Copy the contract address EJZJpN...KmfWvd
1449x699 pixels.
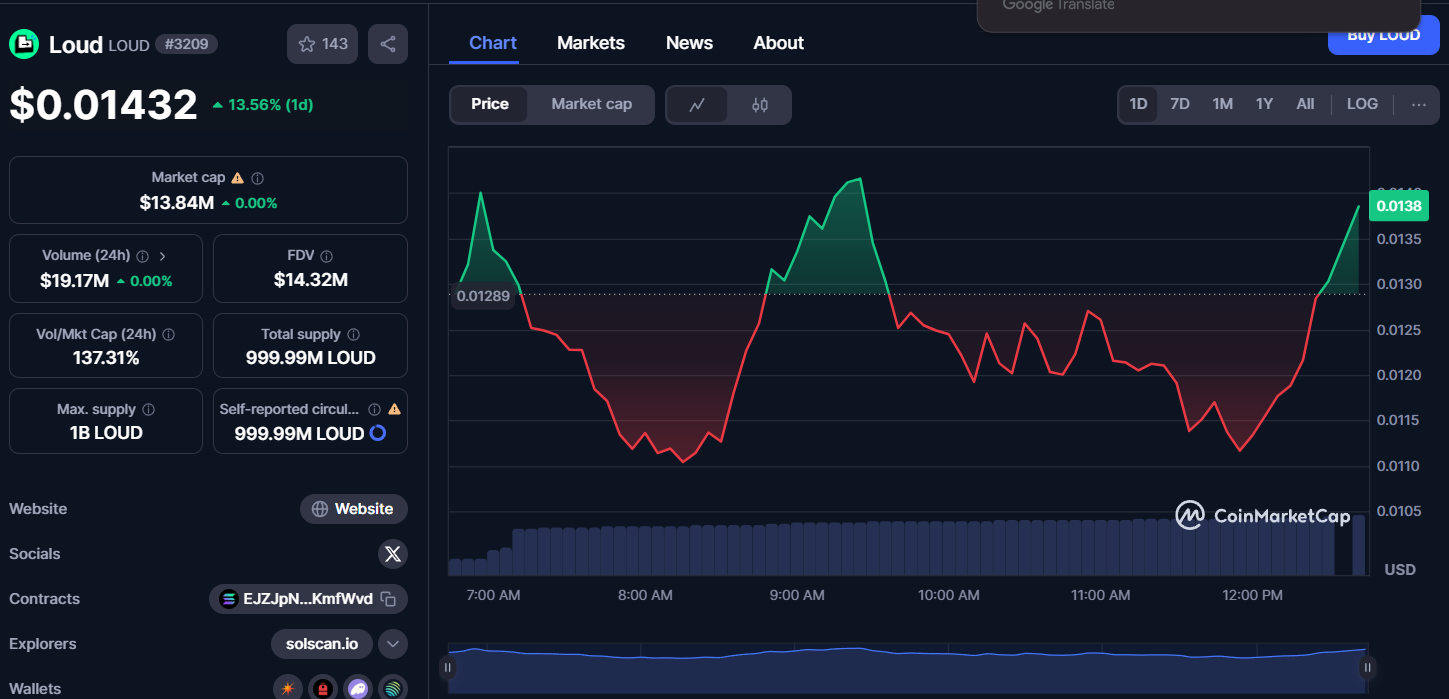click(389, 599)
